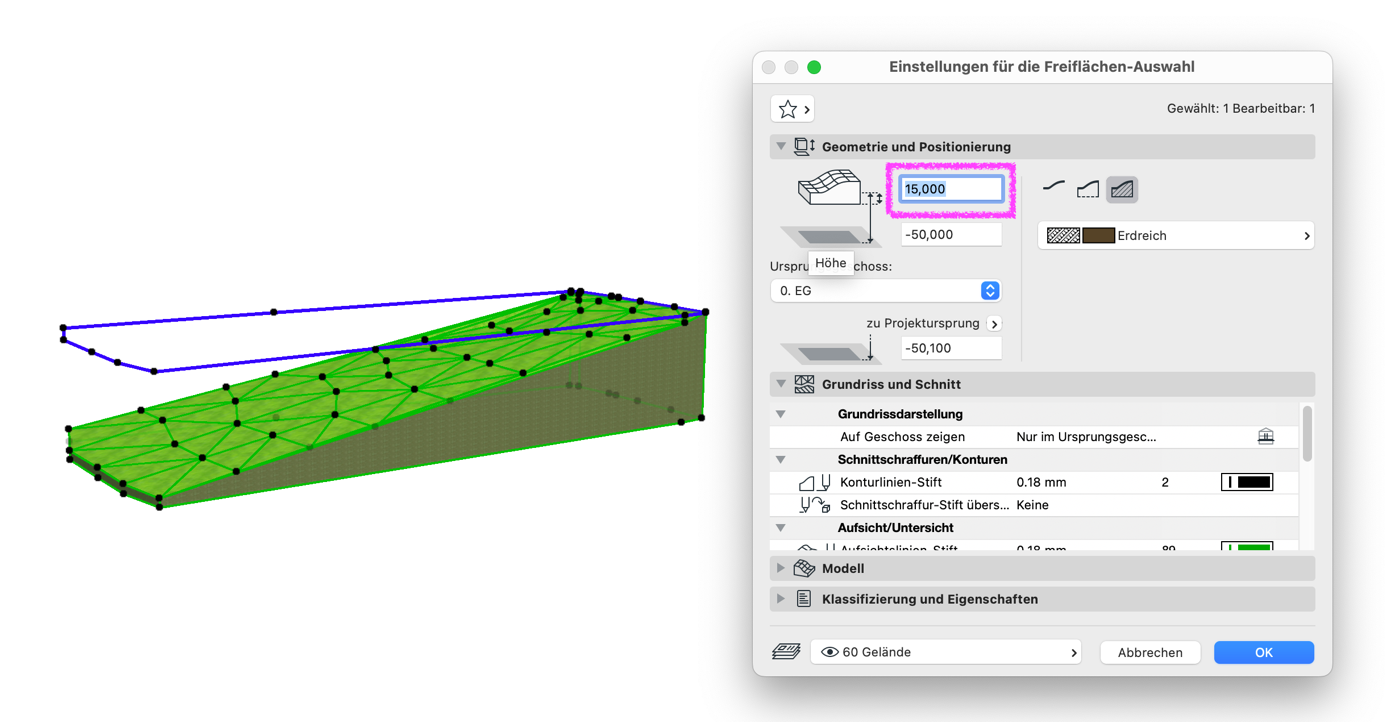Select the surface-only mesh structure icon
Screen dimensions: 1385x722
(x=1054, y=188)
